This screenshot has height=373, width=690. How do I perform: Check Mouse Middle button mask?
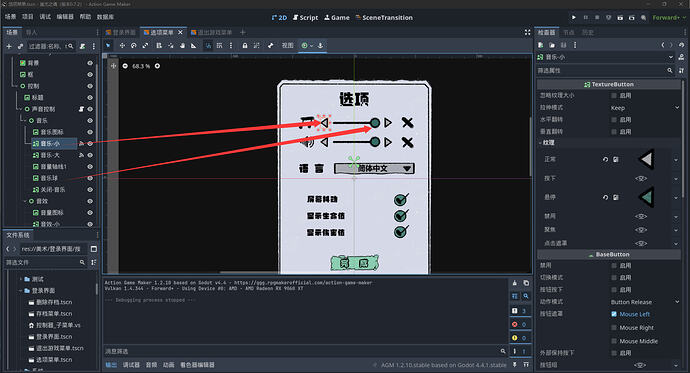point(613,341)
